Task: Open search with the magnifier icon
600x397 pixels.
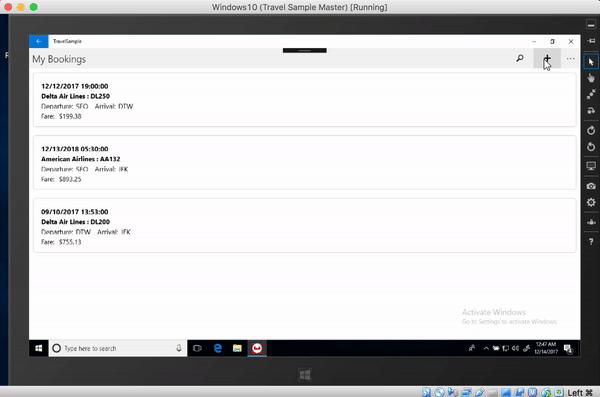Action: click(x=520, y=59)
